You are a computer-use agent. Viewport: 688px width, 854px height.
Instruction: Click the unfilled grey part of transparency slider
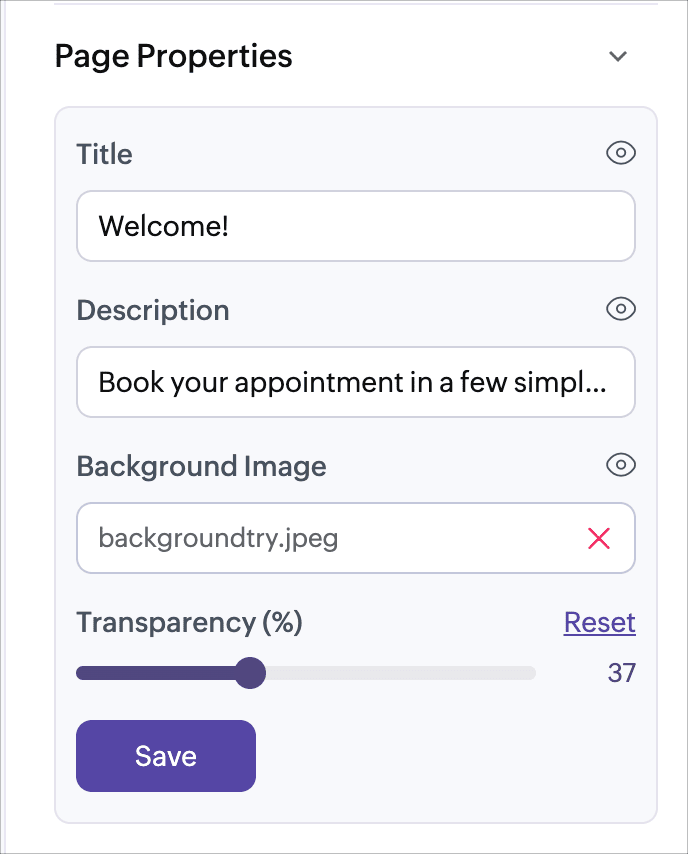click(401, 673)
